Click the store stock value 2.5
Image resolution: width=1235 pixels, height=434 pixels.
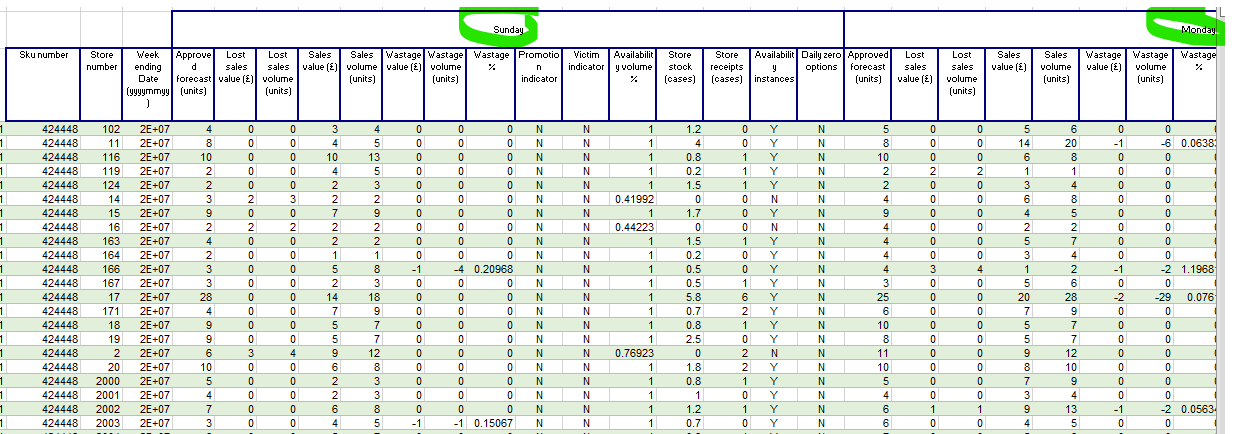(x=680, y=339)
